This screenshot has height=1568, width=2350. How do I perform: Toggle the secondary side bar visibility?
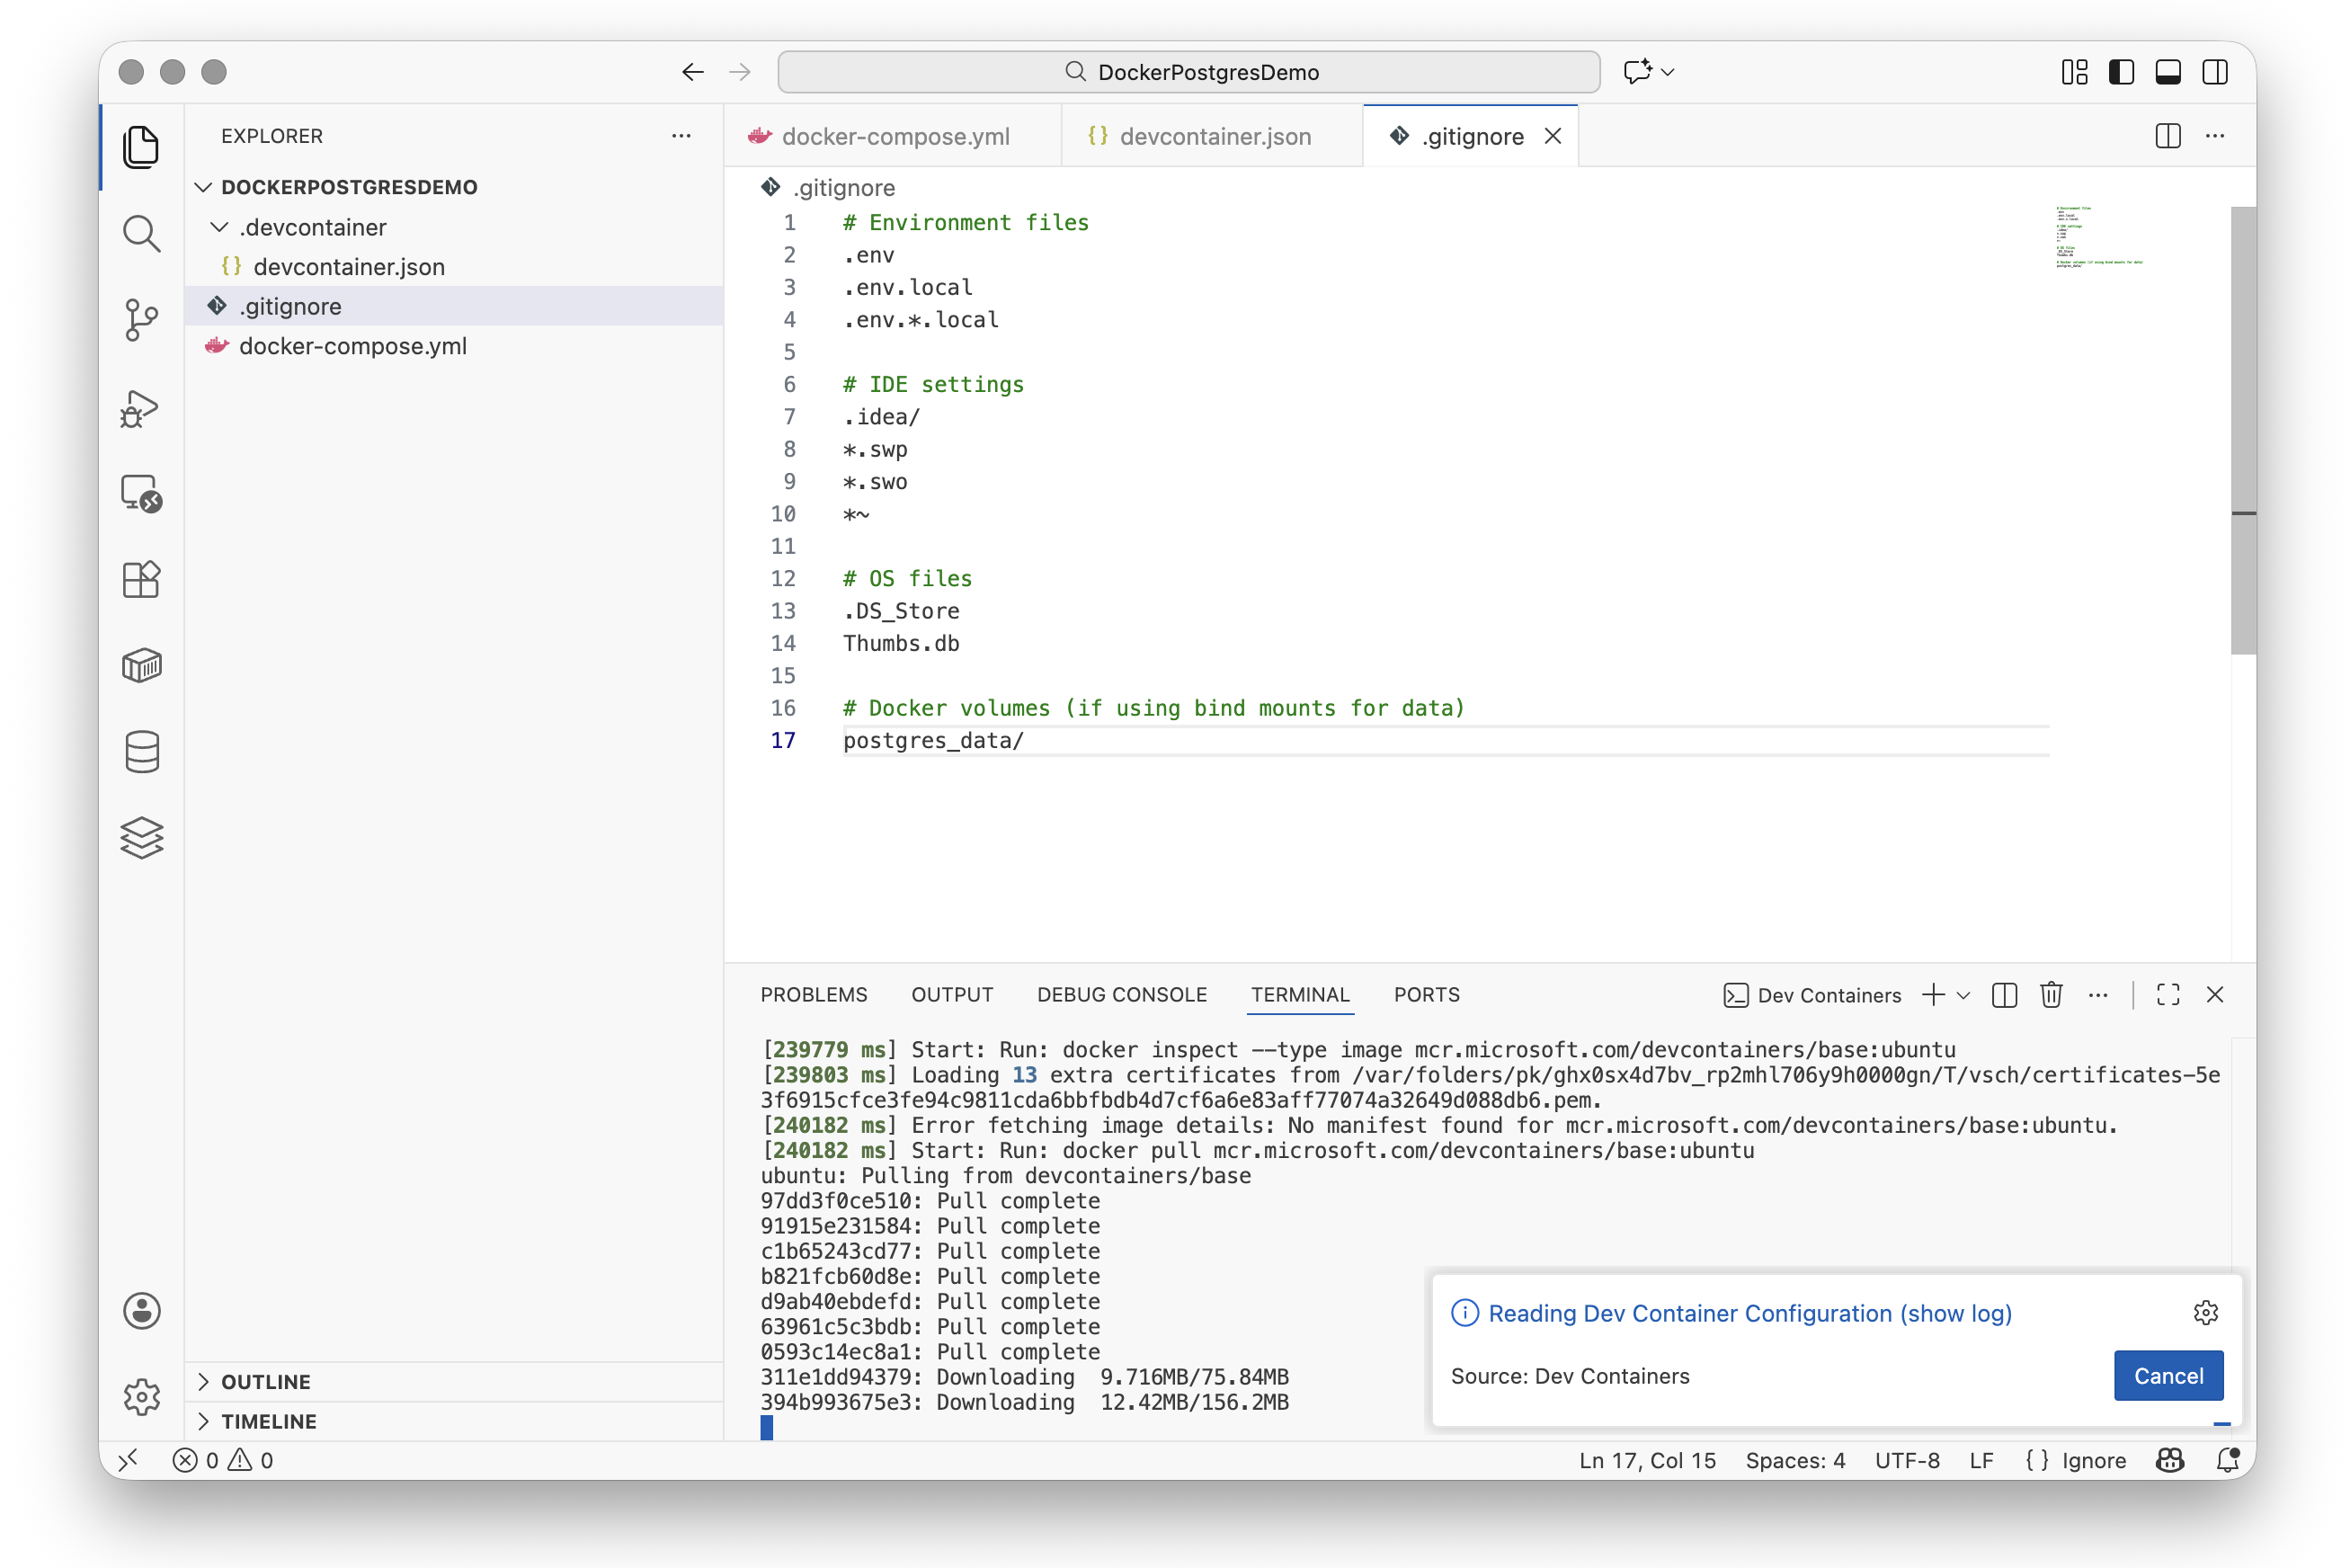[x=2214, y=72]
